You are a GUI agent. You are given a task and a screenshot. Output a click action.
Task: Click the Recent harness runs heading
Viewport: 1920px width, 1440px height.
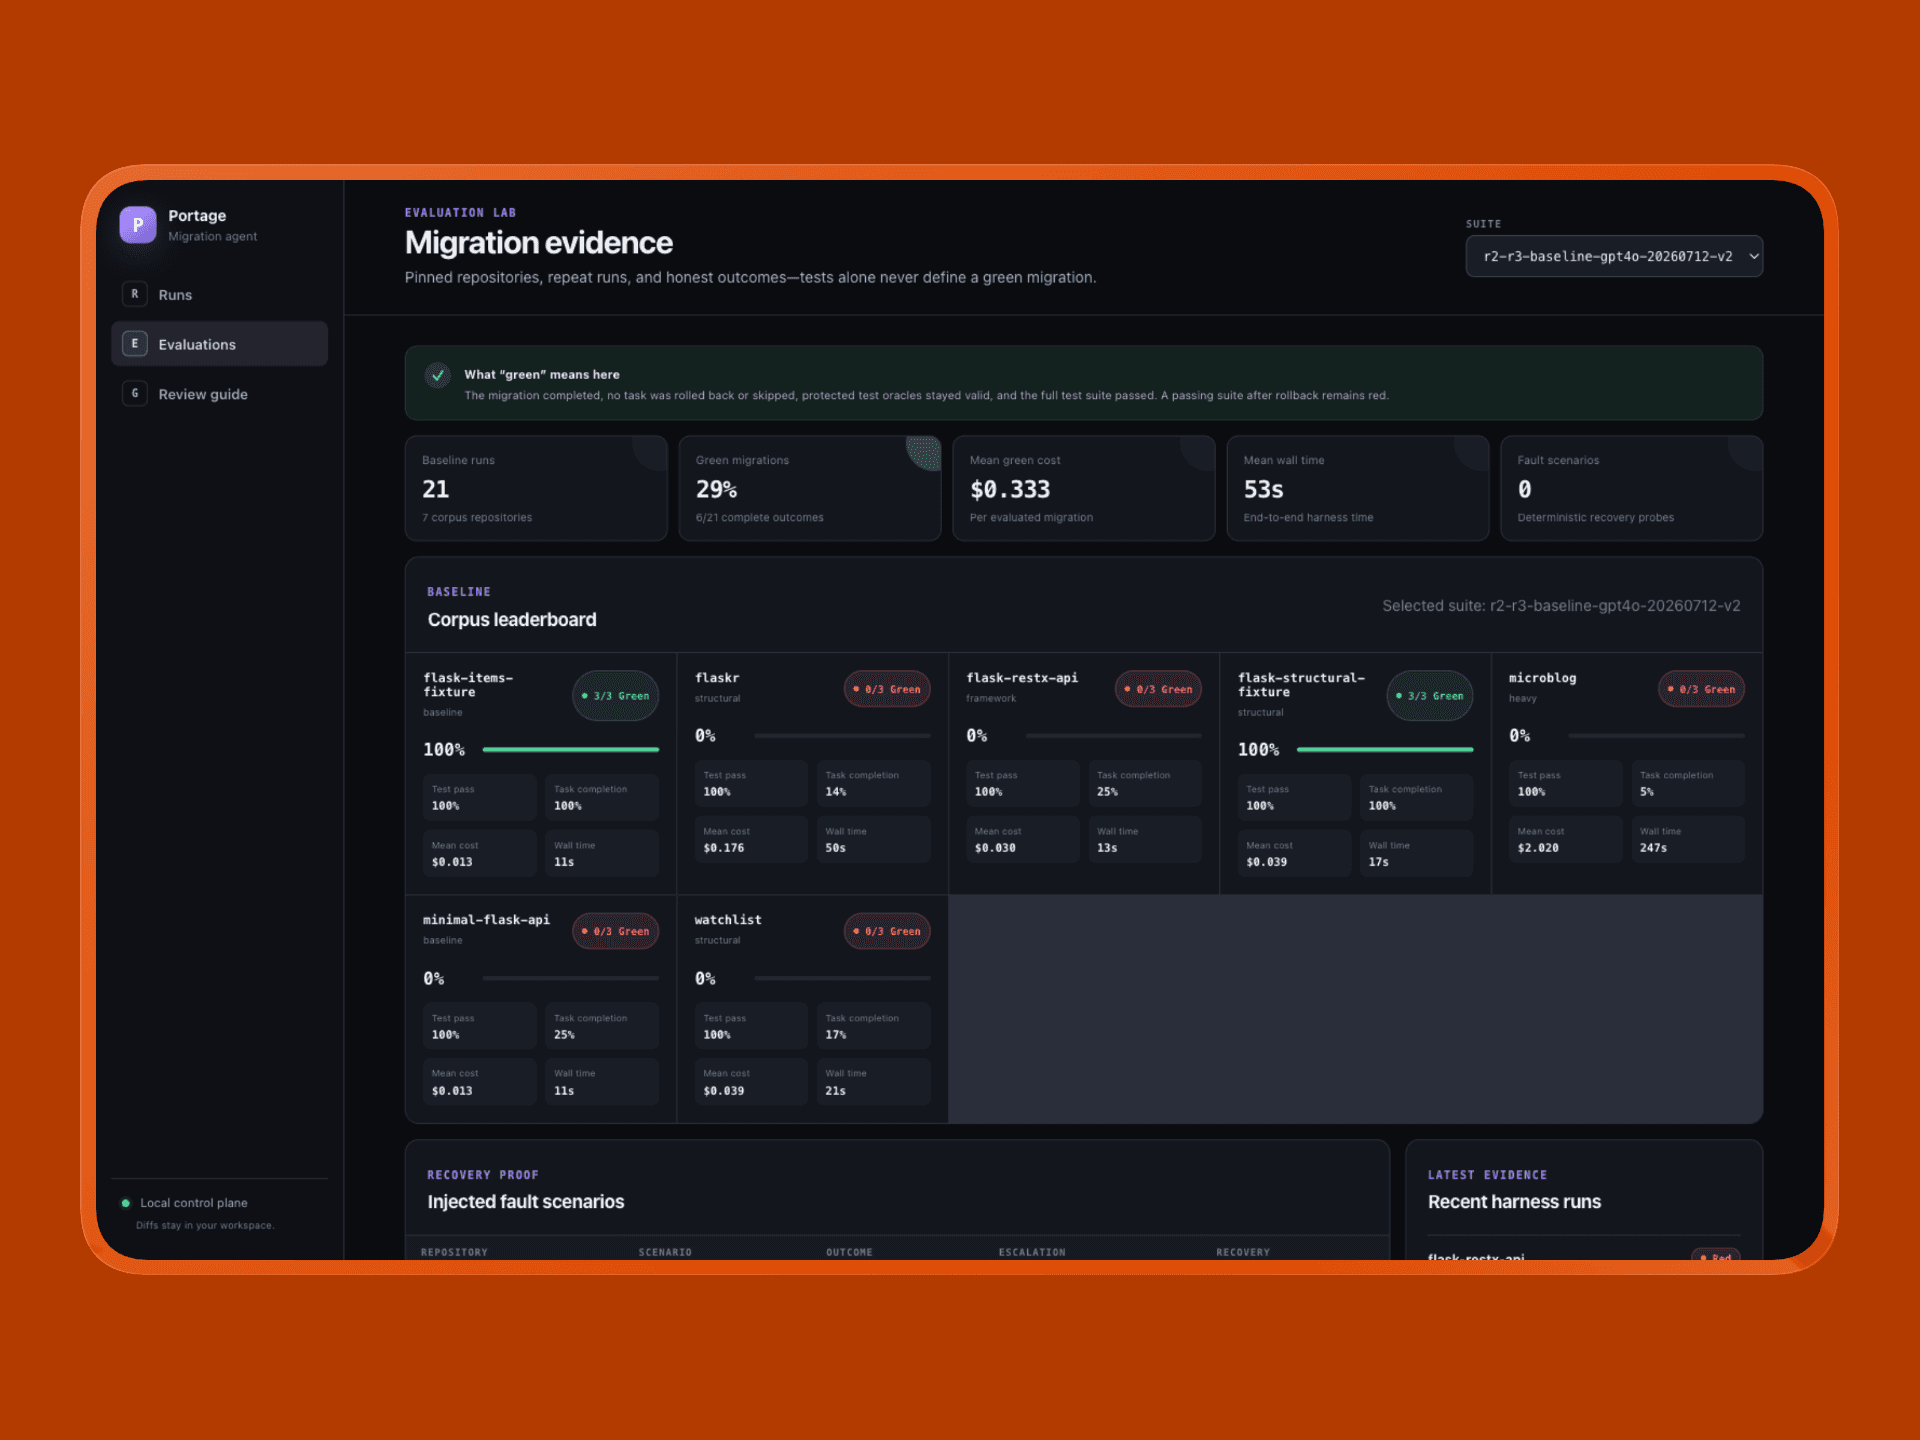pos(1514,1202)
